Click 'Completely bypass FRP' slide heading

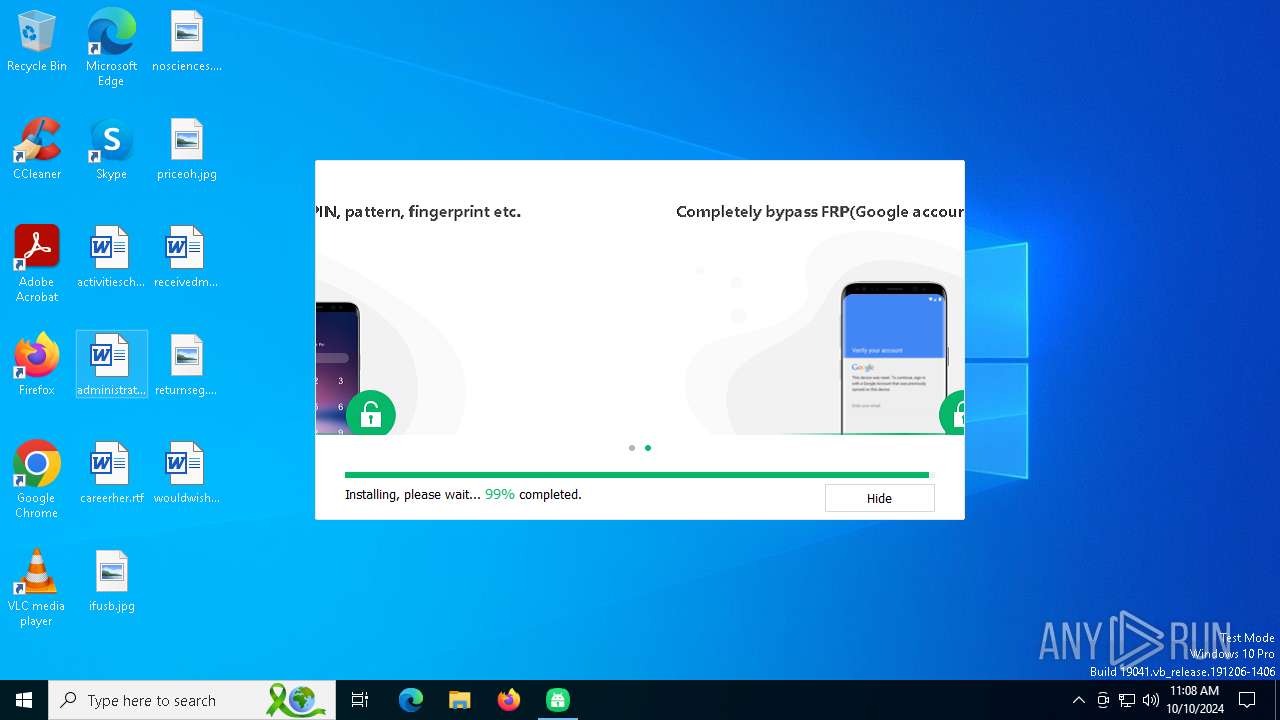[x=820, y=212]
